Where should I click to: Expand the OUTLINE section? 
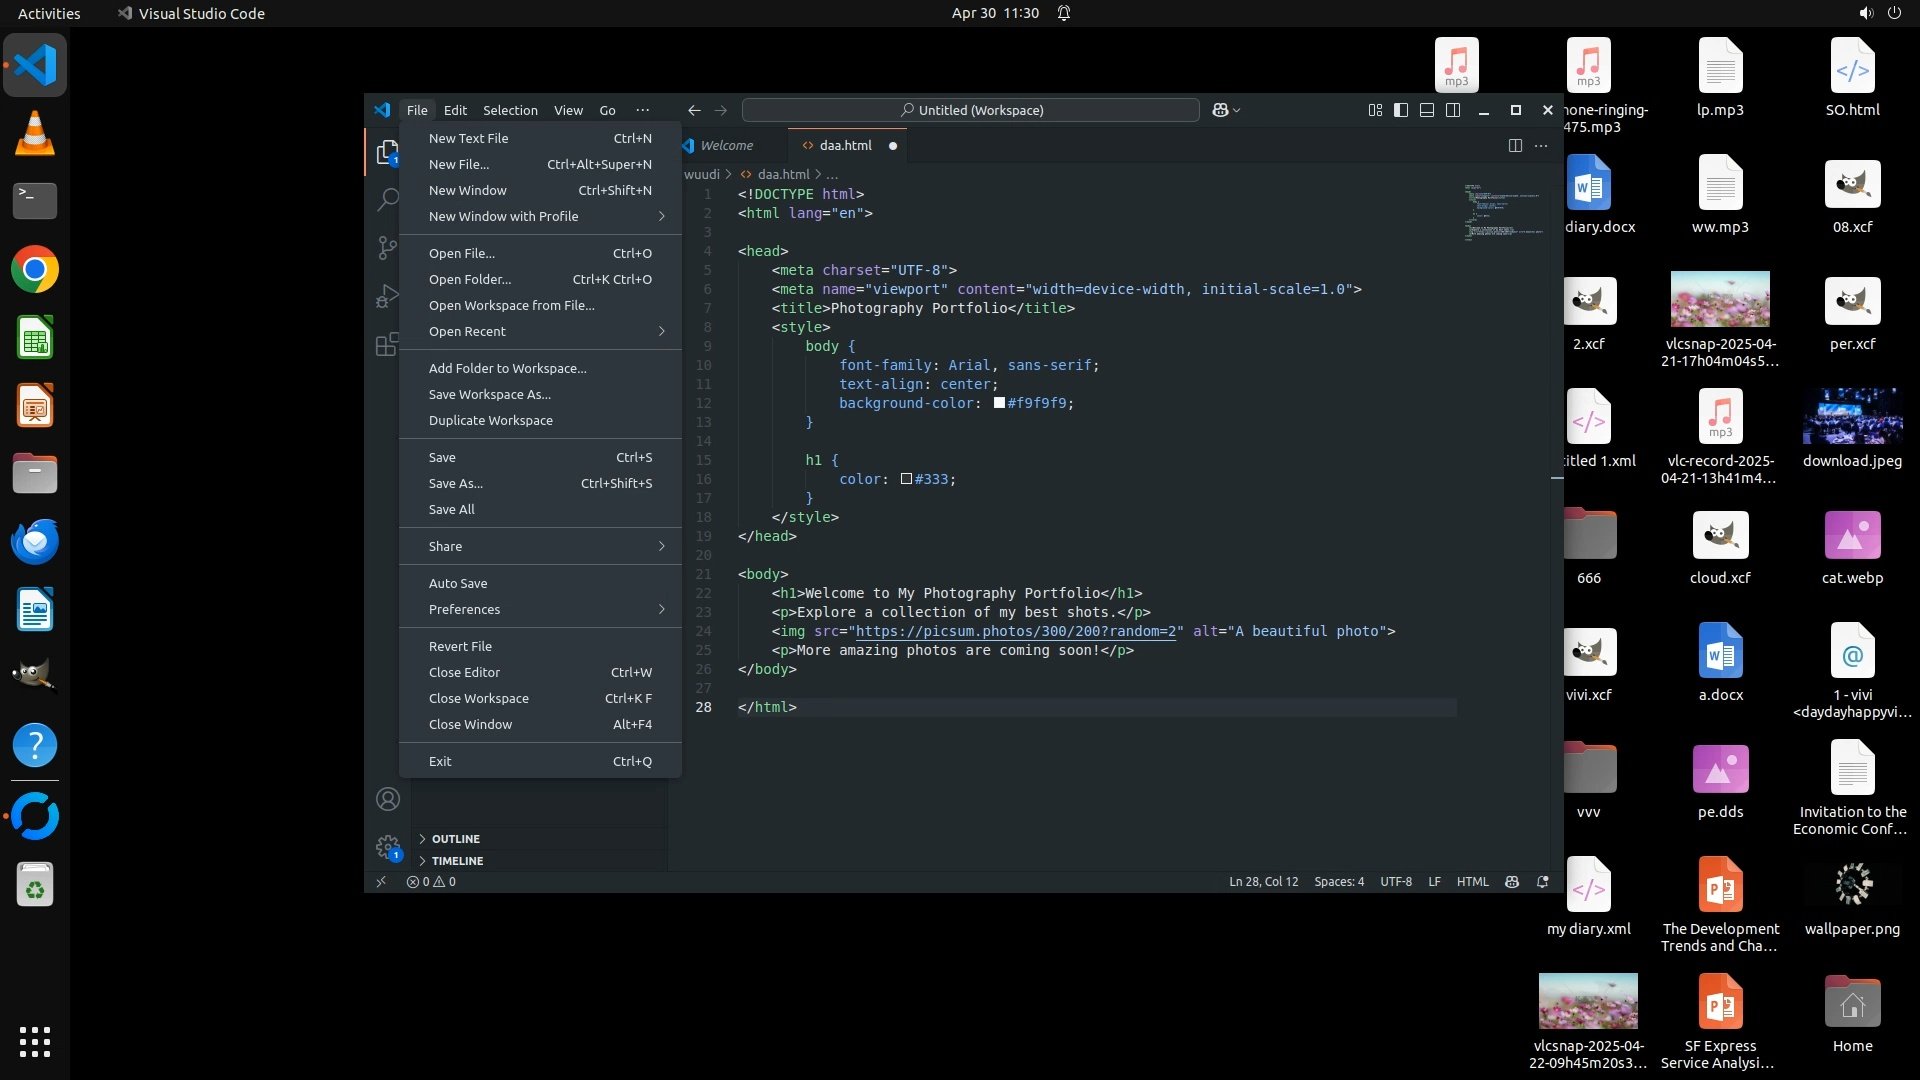[x=455, y=839]
